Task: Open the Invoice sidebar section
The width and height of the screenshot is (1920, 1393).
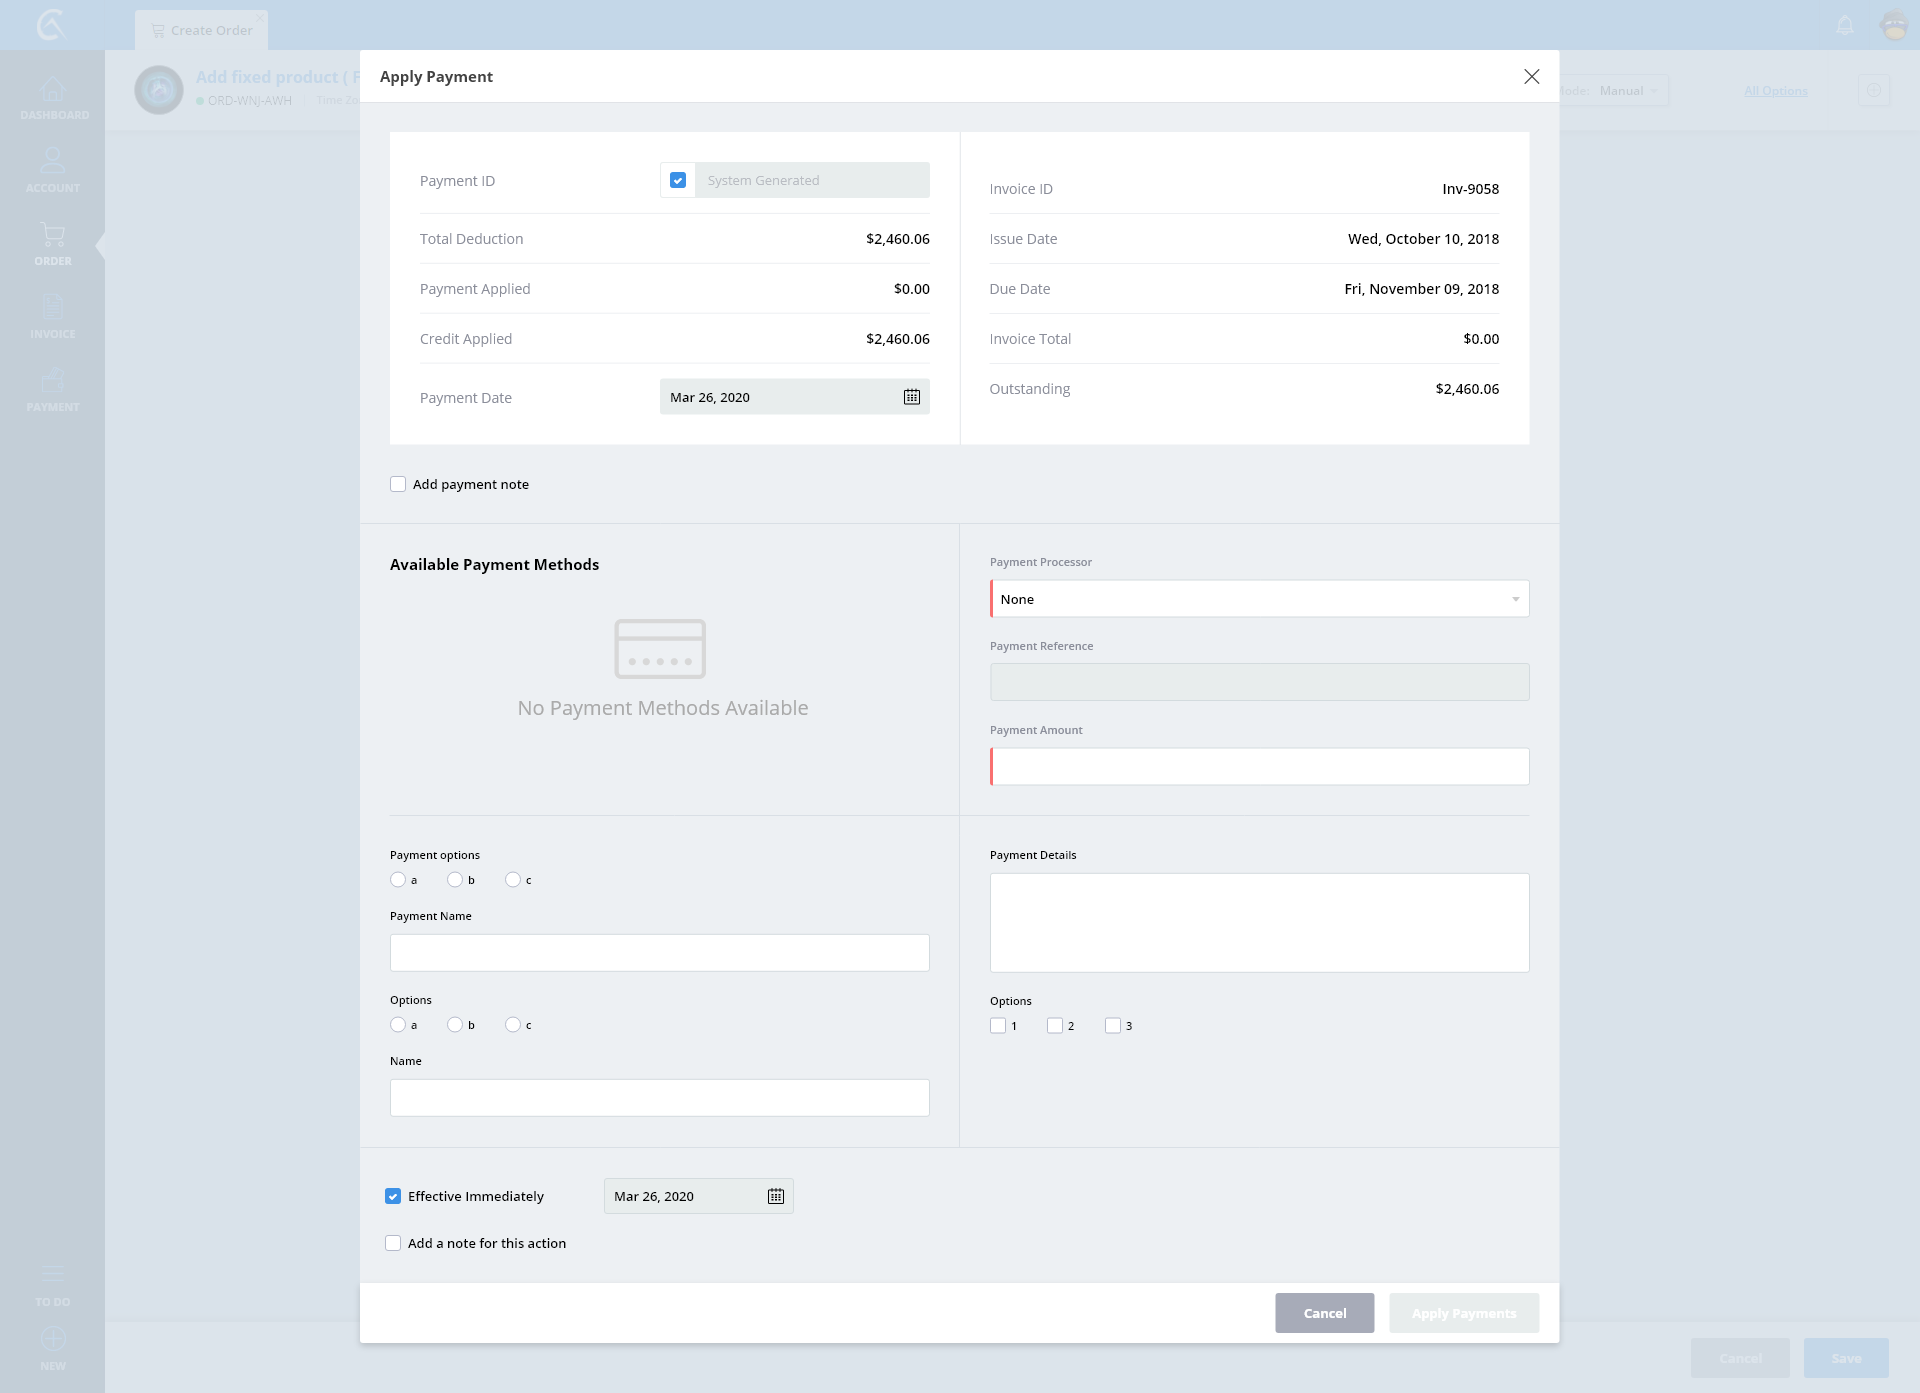Action: 53,316
